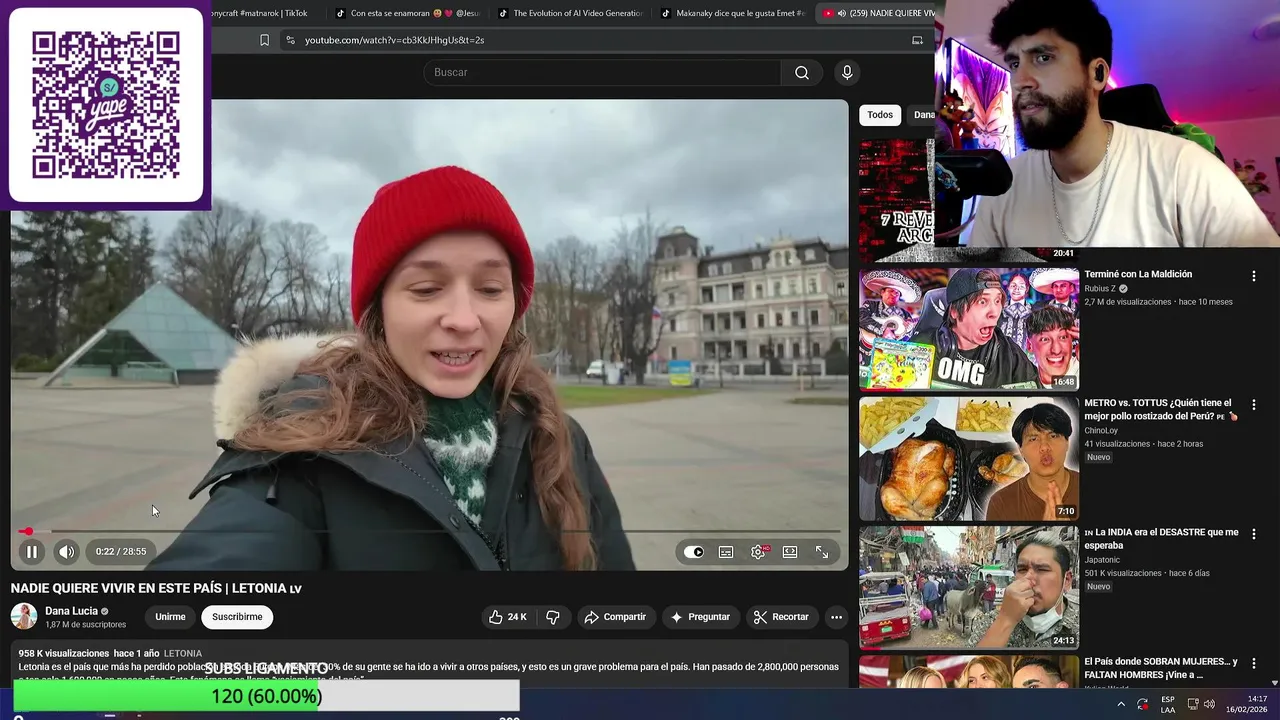Viewport: 1280px width, 720px height.
Task: Open the ESP LAA language switcher
Action: (1168, 704)
